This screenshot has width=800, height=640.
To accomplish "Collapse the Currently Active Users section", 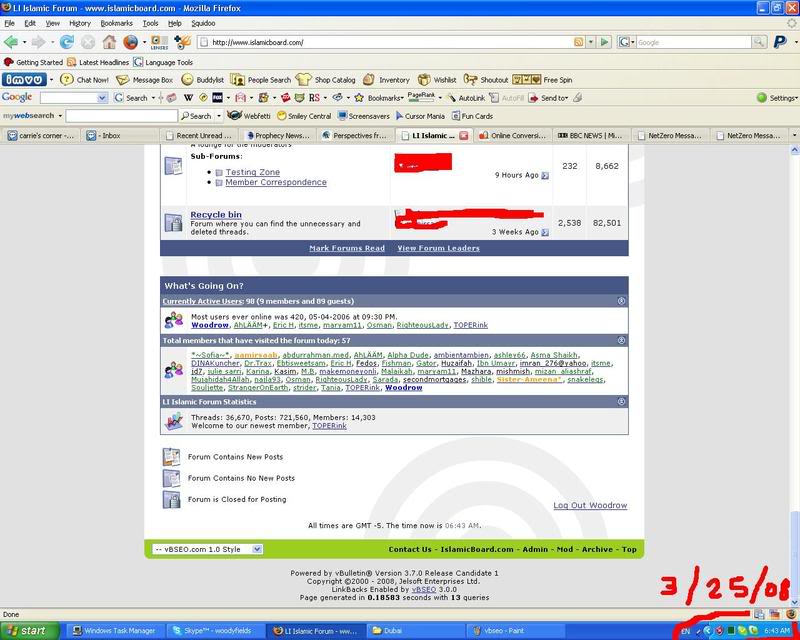I will click(x=621, y=301).
